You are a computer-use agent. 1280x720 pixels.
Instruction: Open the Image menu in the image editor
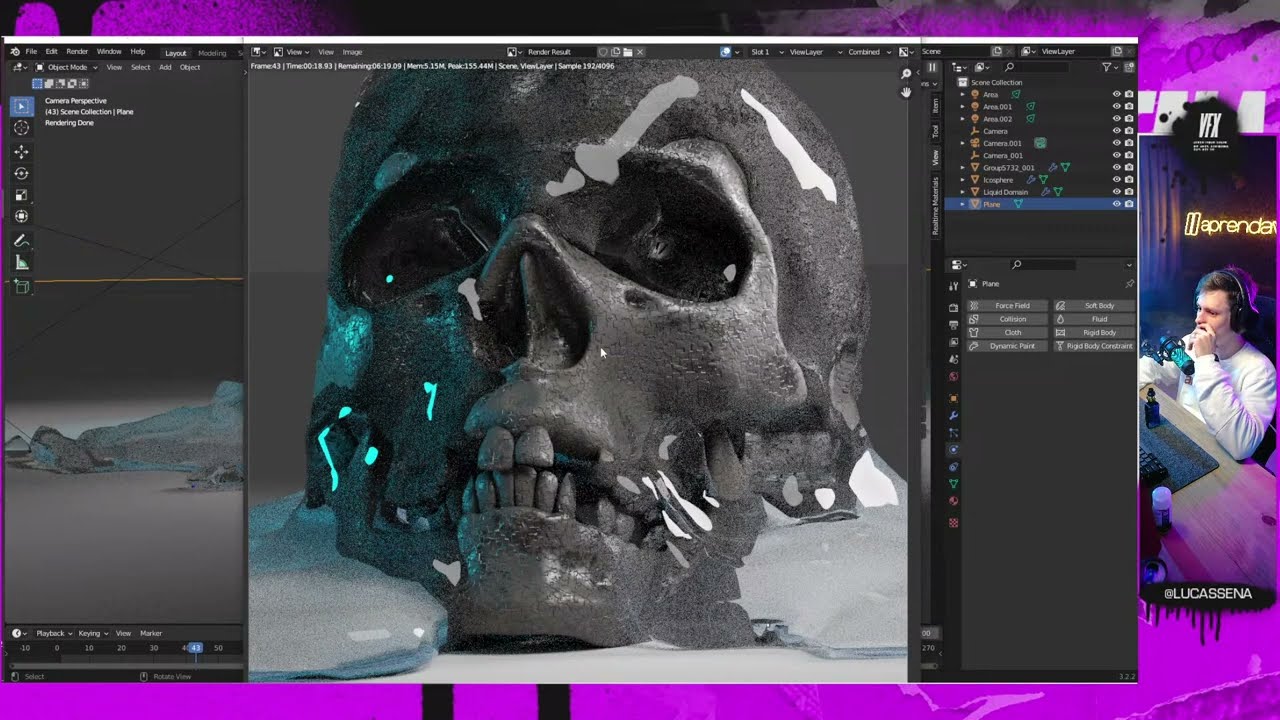[x=352, y=52]
